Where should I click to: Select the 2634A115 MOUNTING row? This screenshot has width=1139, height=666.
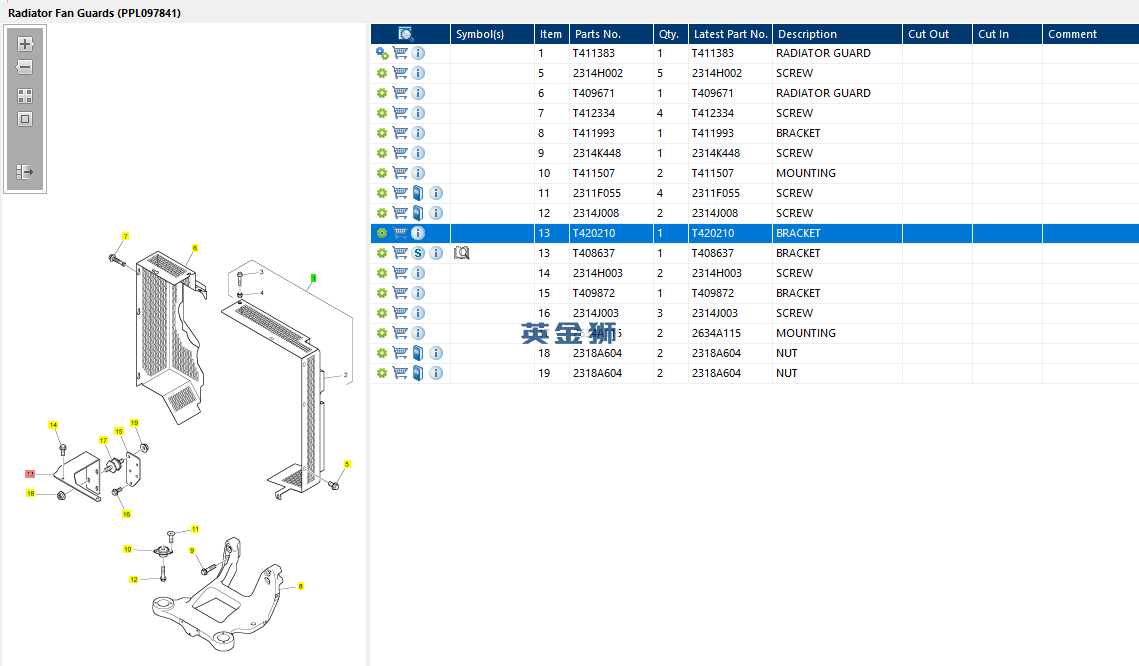click(x=755, y=333)
